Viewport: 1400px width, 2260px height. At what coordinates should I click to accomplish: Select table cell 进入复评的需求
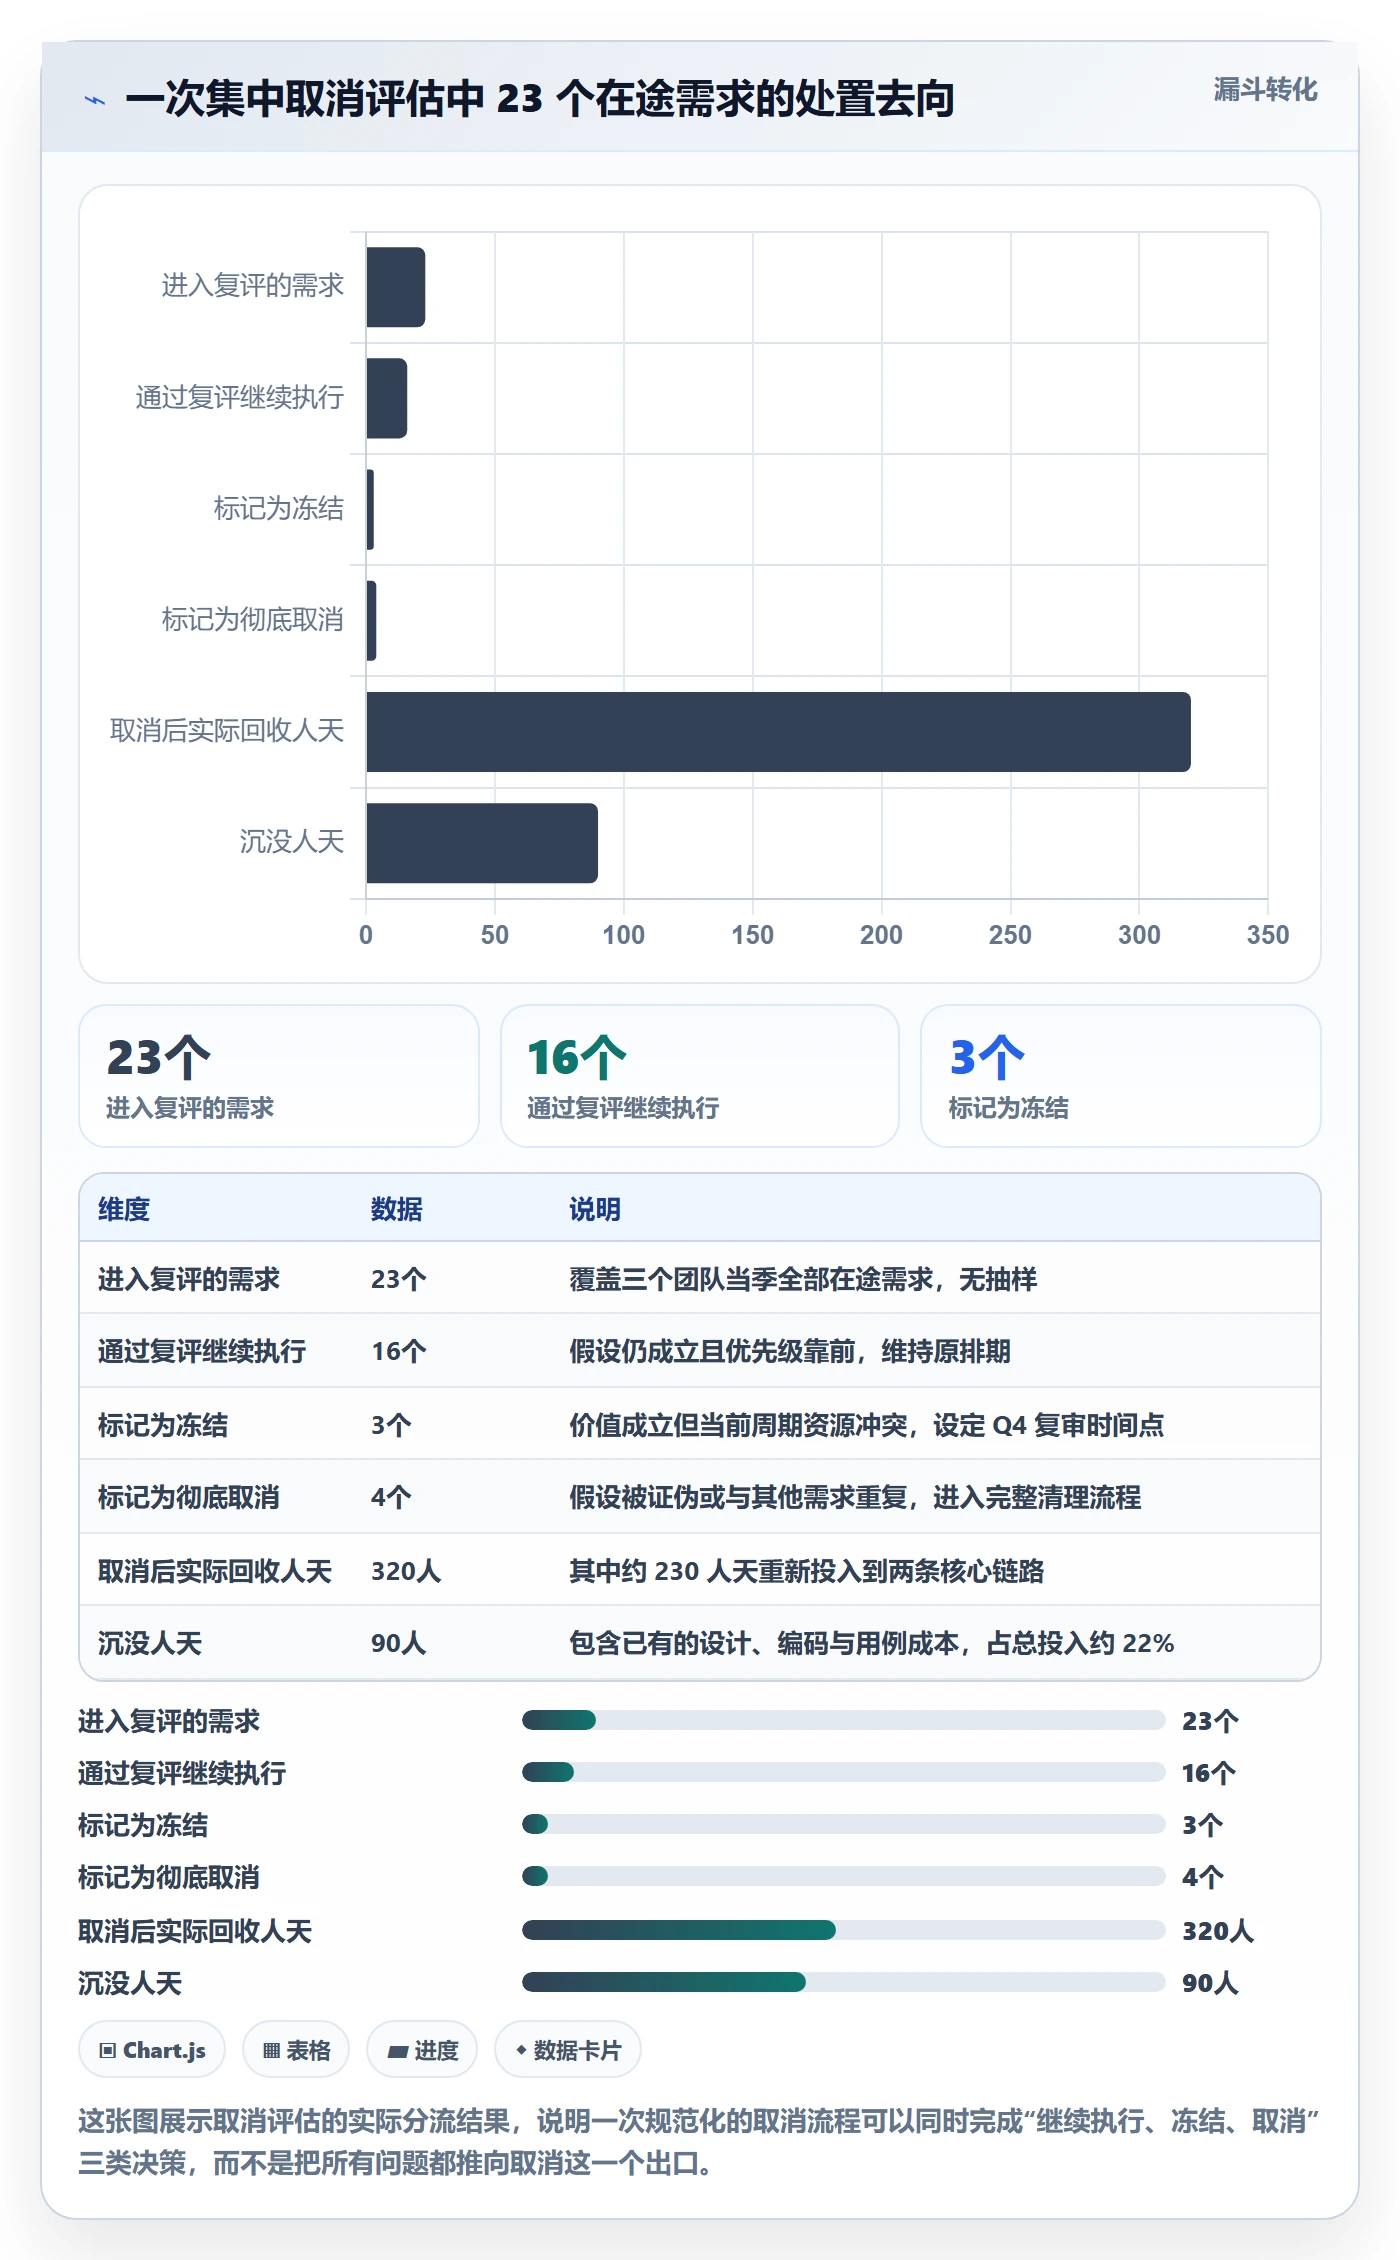click(189, 1279)
